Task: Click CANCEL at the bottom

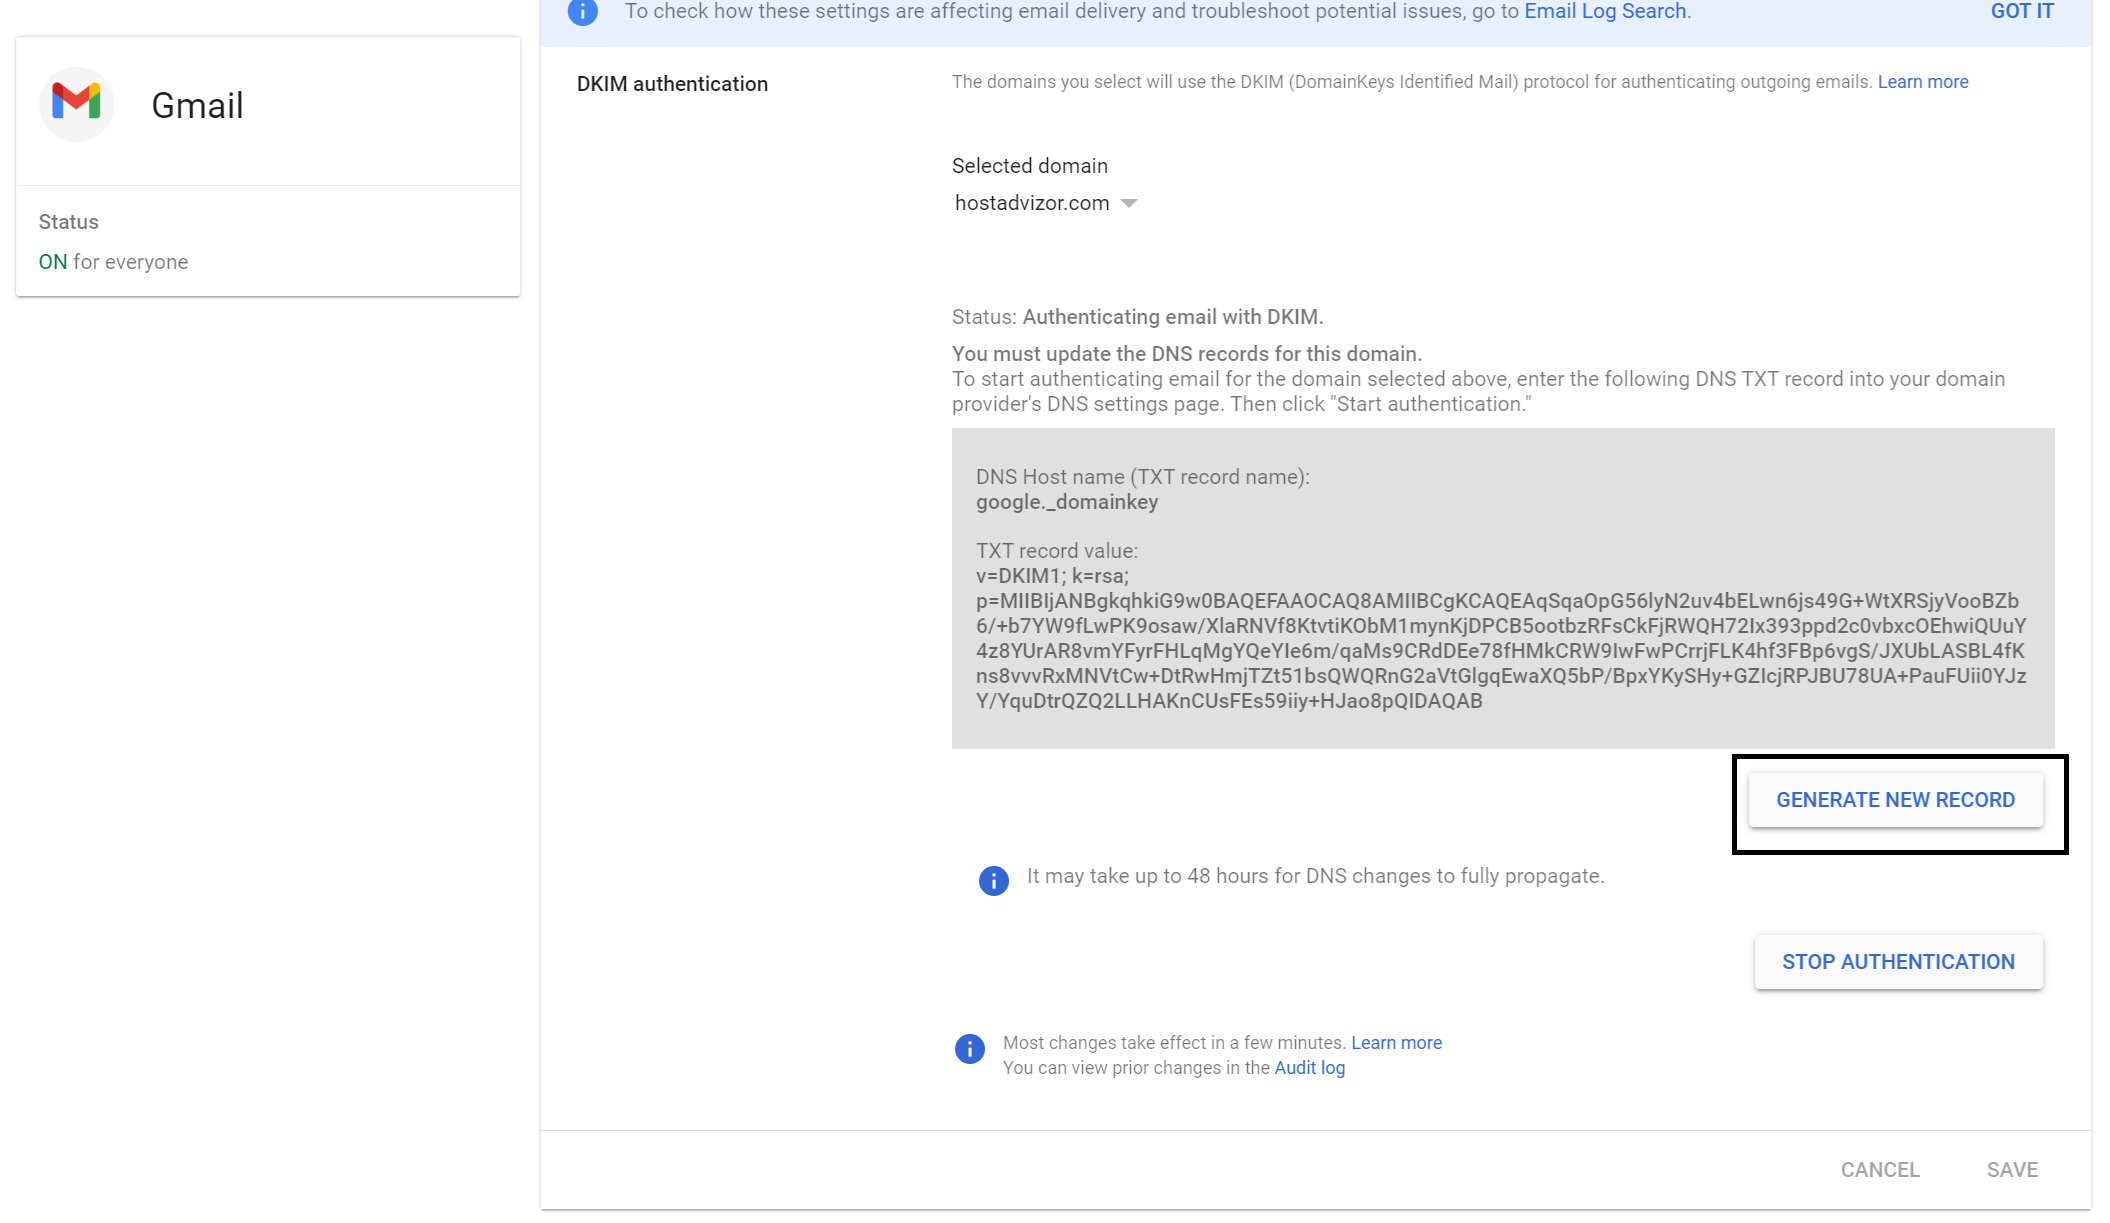Action: 1879,1170
